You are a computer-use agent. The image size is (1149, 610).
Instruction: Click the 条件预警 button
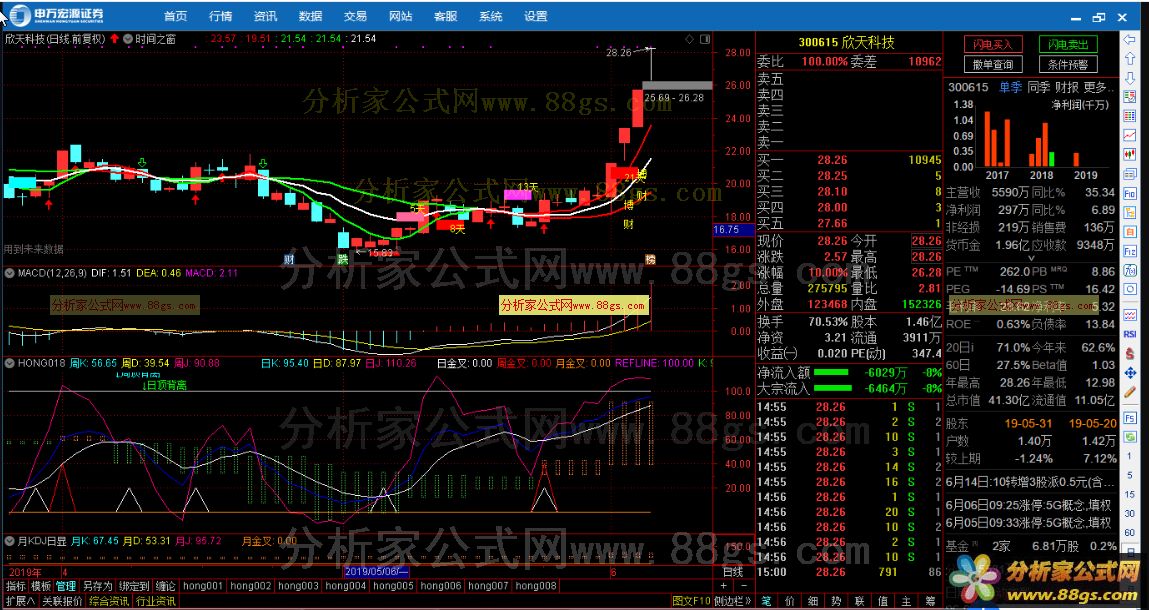[1068, 65]
